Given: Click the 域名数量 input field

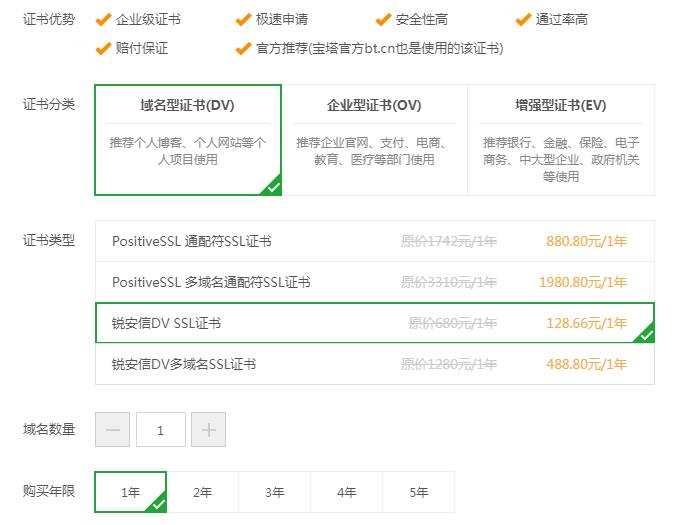Looking at the screenshot, I should coord(161,430).
